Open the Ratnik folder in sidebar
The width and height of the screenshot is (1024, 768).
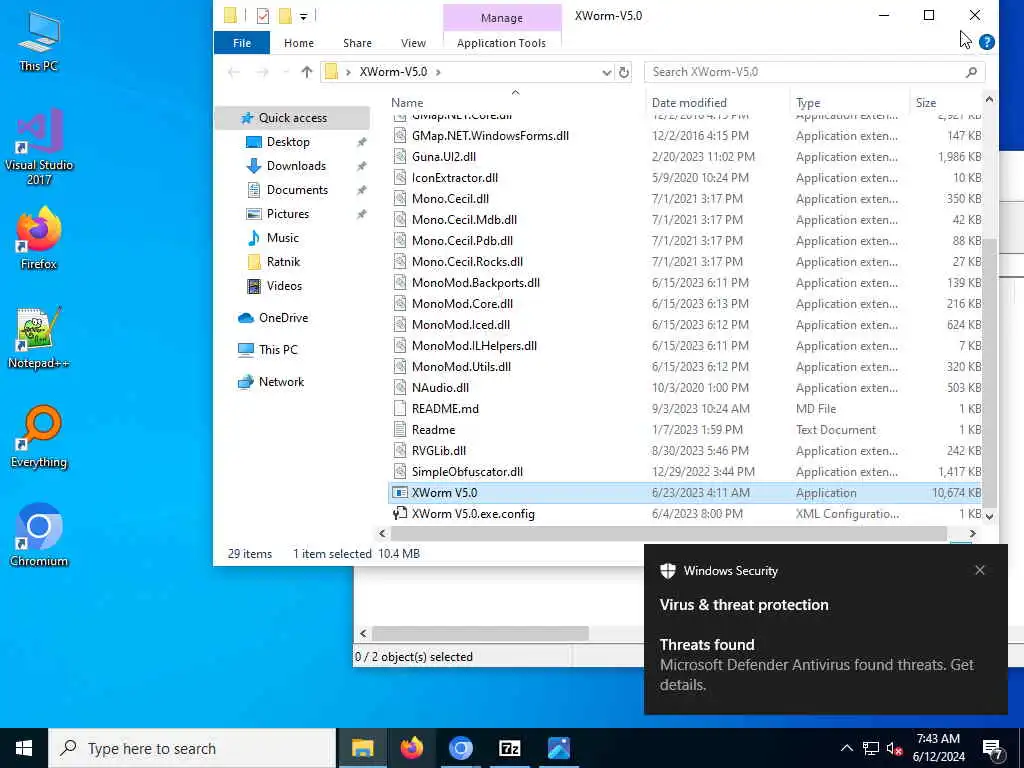[283, 262]
